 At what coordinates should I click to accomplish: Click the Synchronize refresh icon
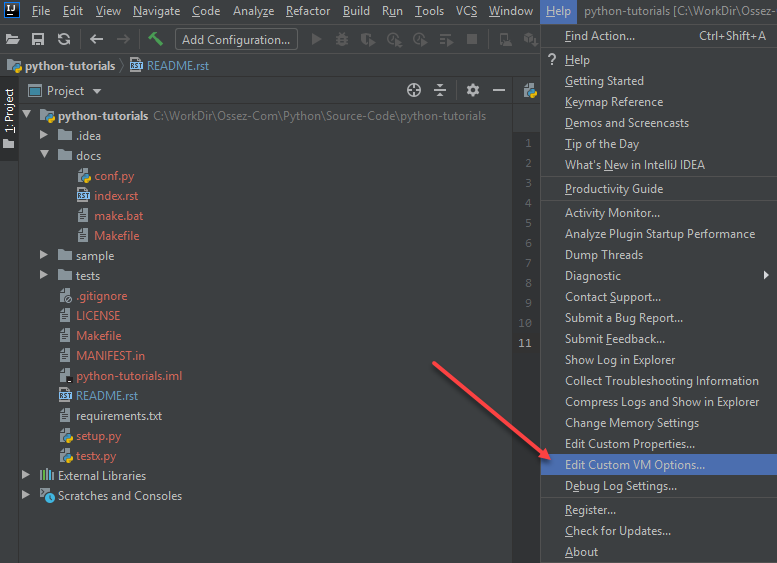(64, 39)
